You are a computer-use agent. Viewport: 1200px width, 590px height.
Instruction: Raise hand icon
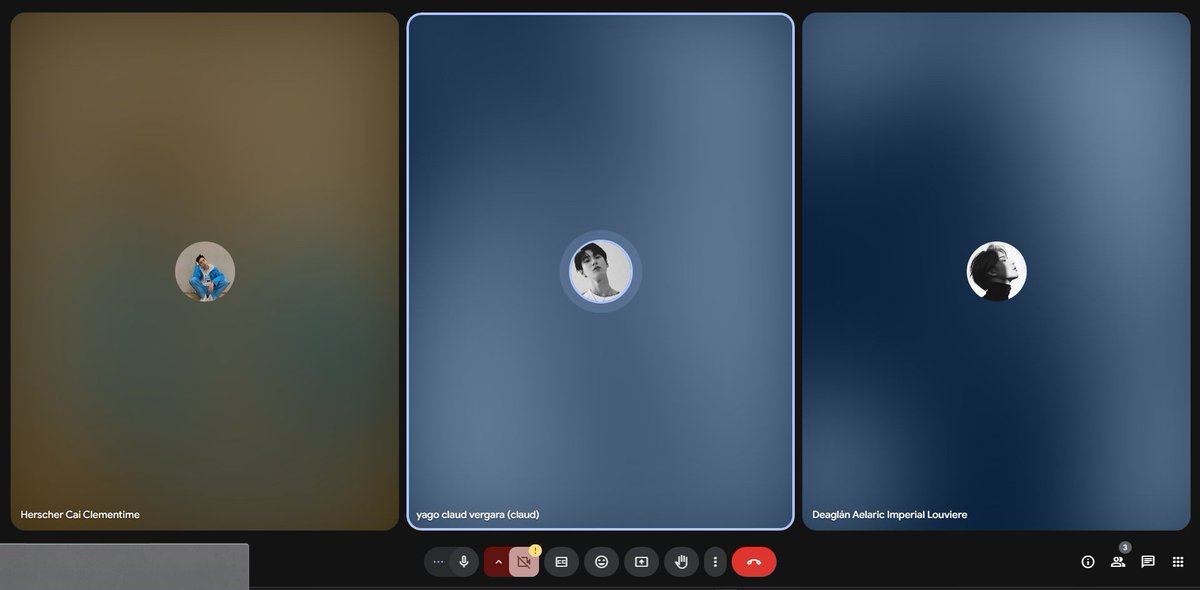(x=682, y=562)
